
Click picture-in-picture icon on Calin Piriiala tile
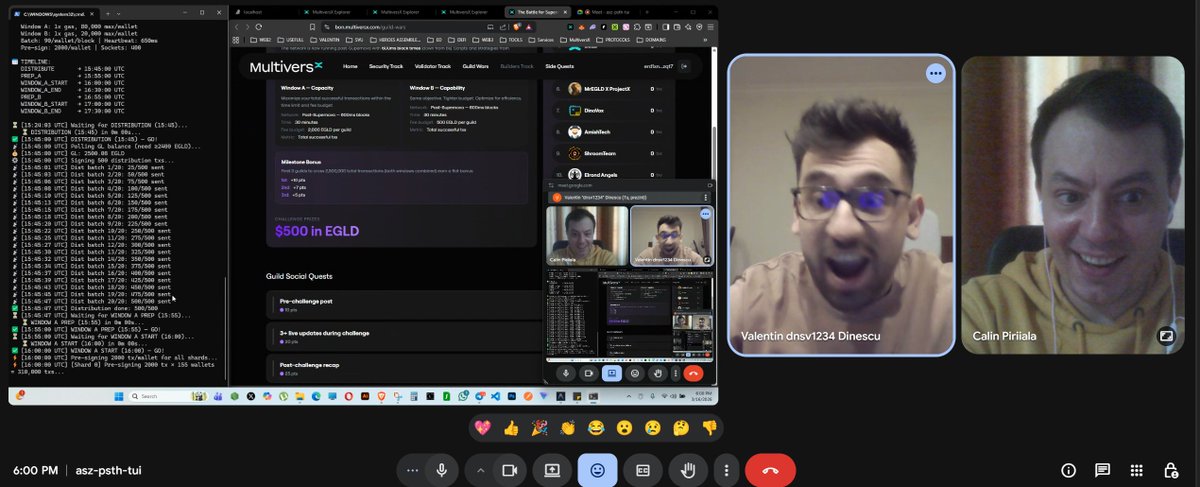pos(1166,336)
